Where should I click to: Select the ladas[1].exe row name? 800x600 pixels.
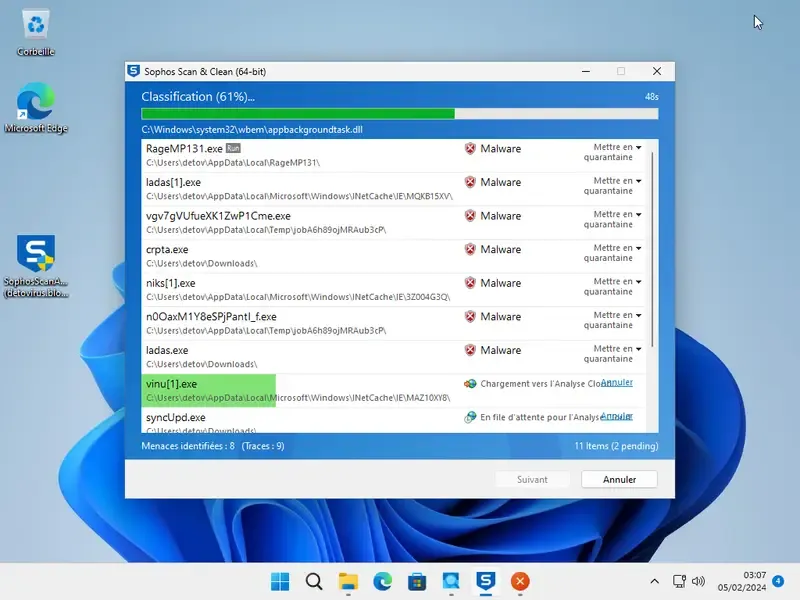click(x=173, y=182)
